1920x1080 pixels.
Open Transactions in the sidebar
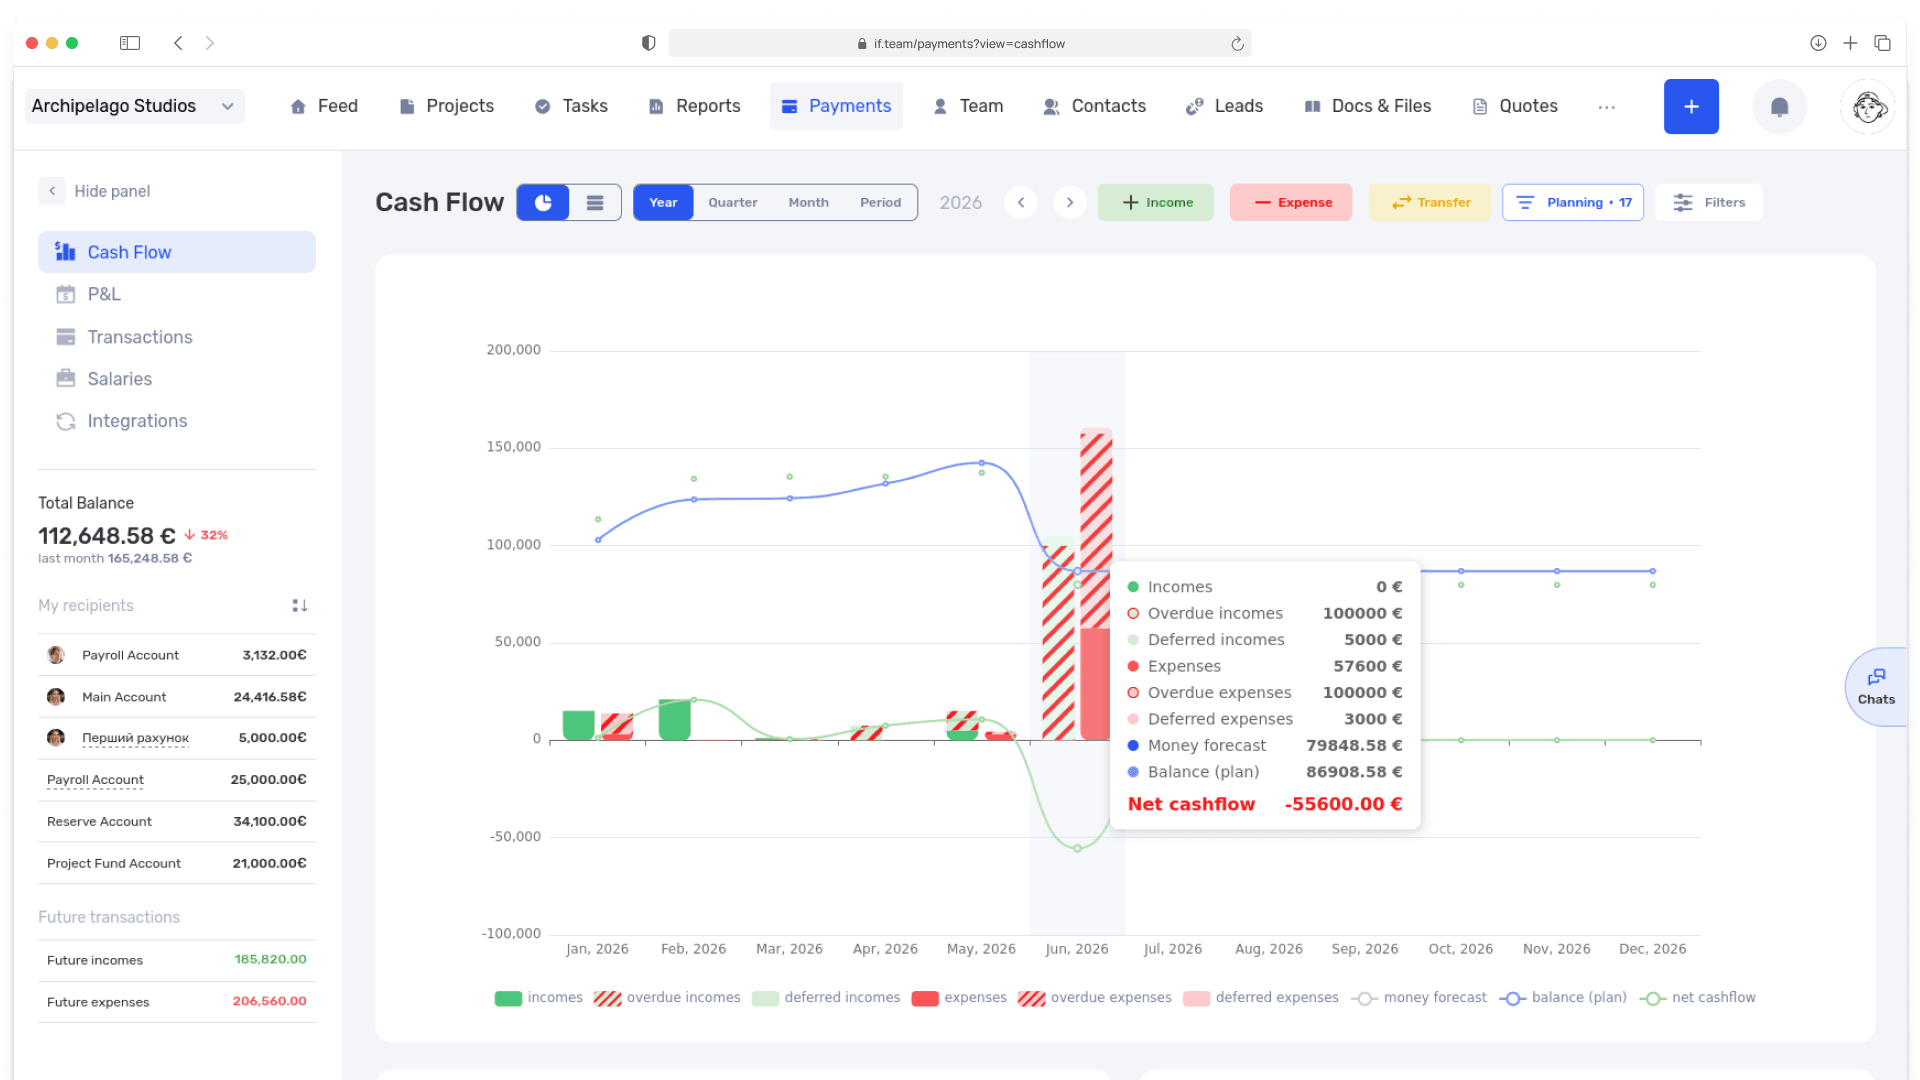click(140, 337)
